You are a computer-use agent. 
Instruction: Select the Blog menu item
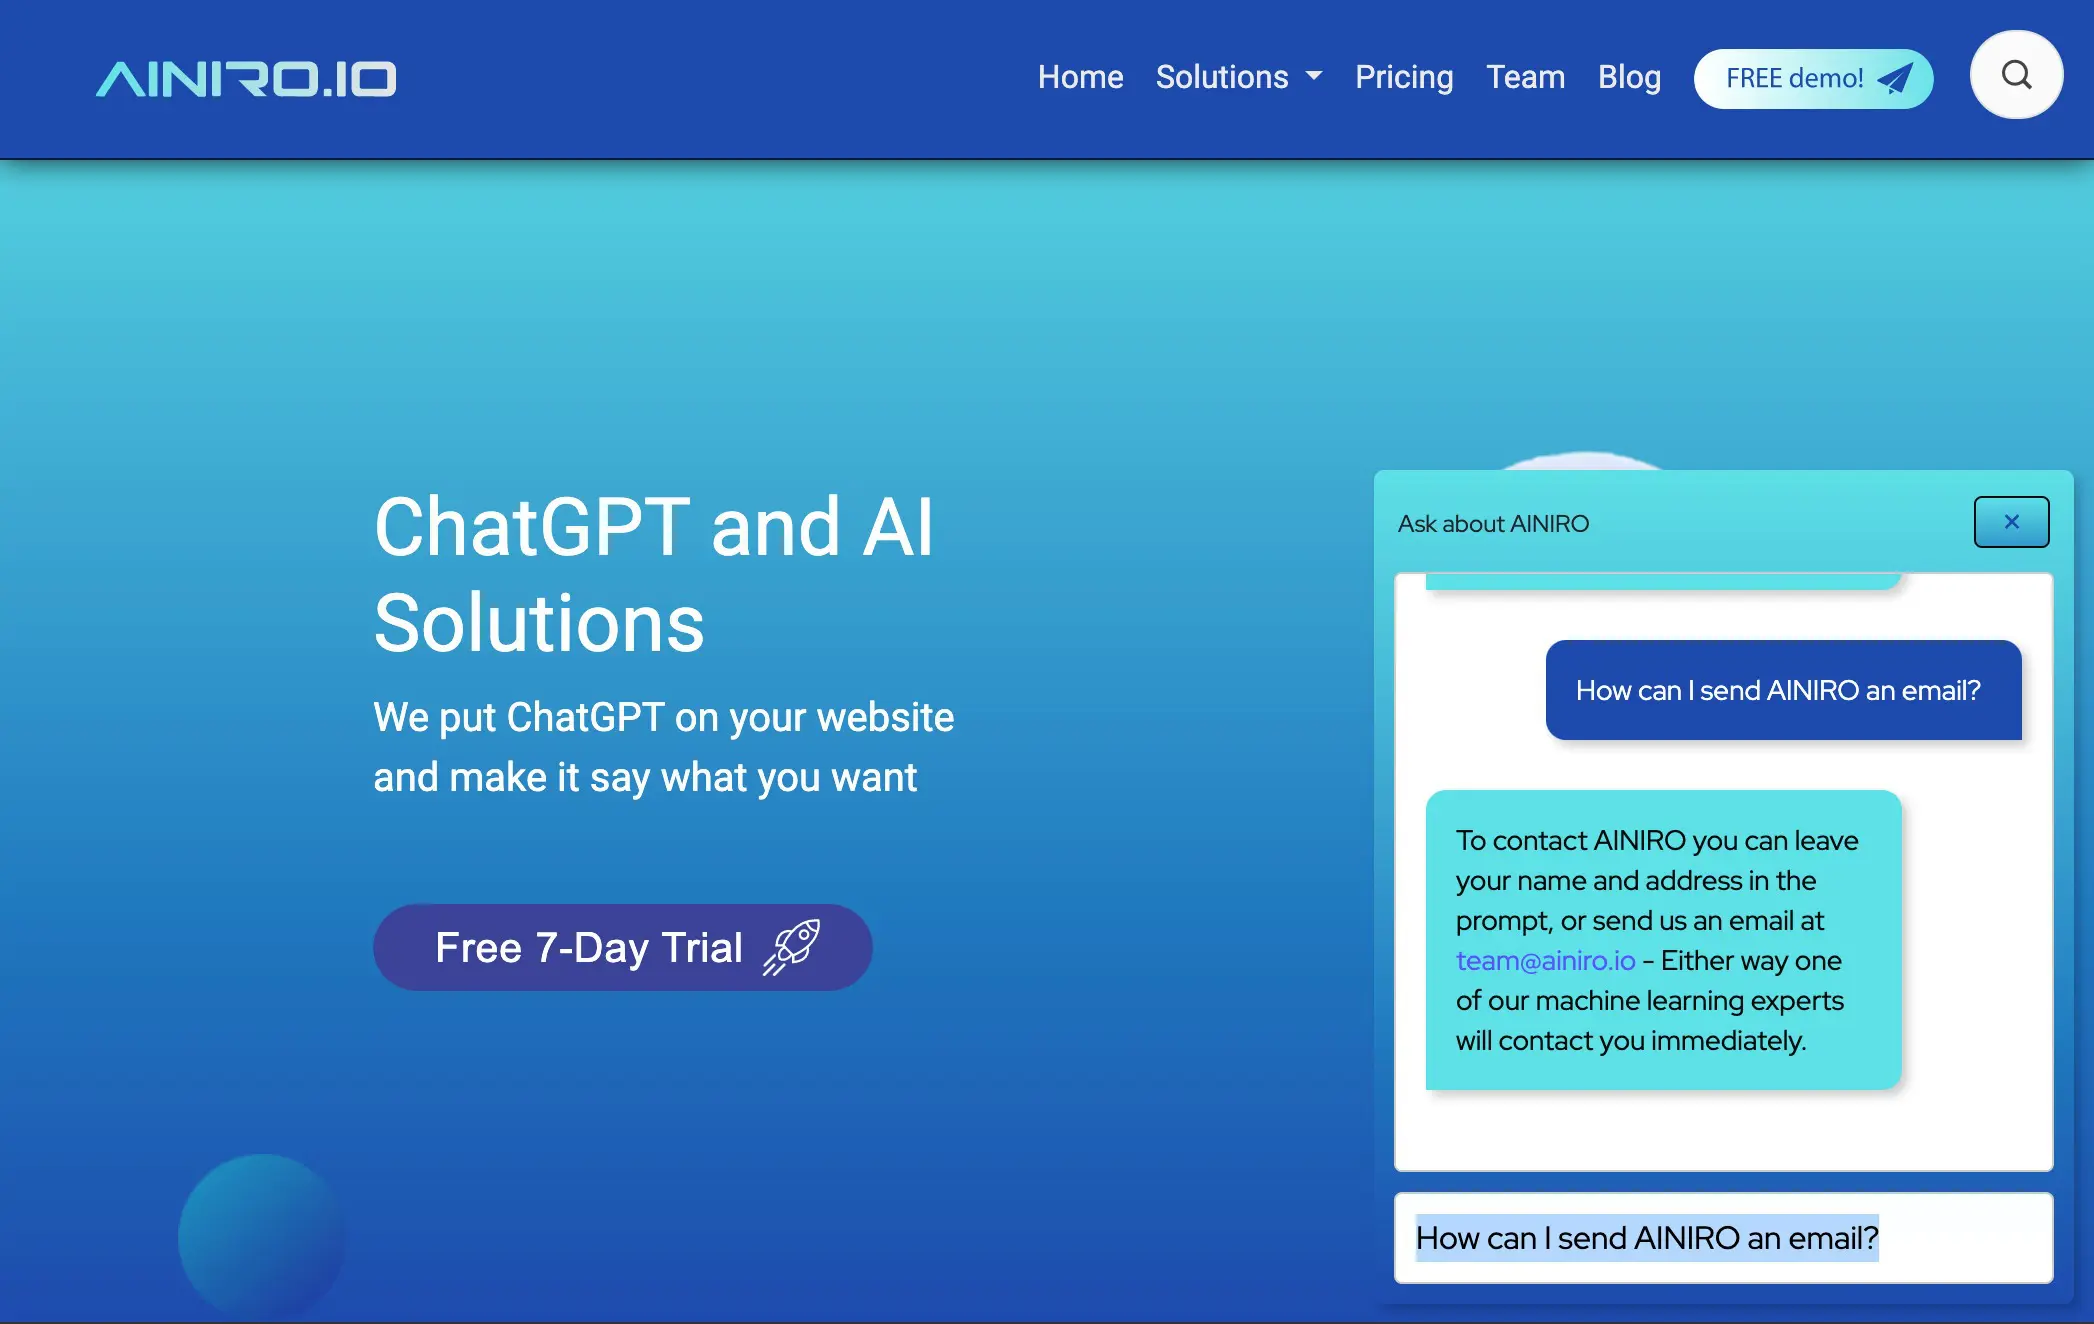coord(1629,76)
